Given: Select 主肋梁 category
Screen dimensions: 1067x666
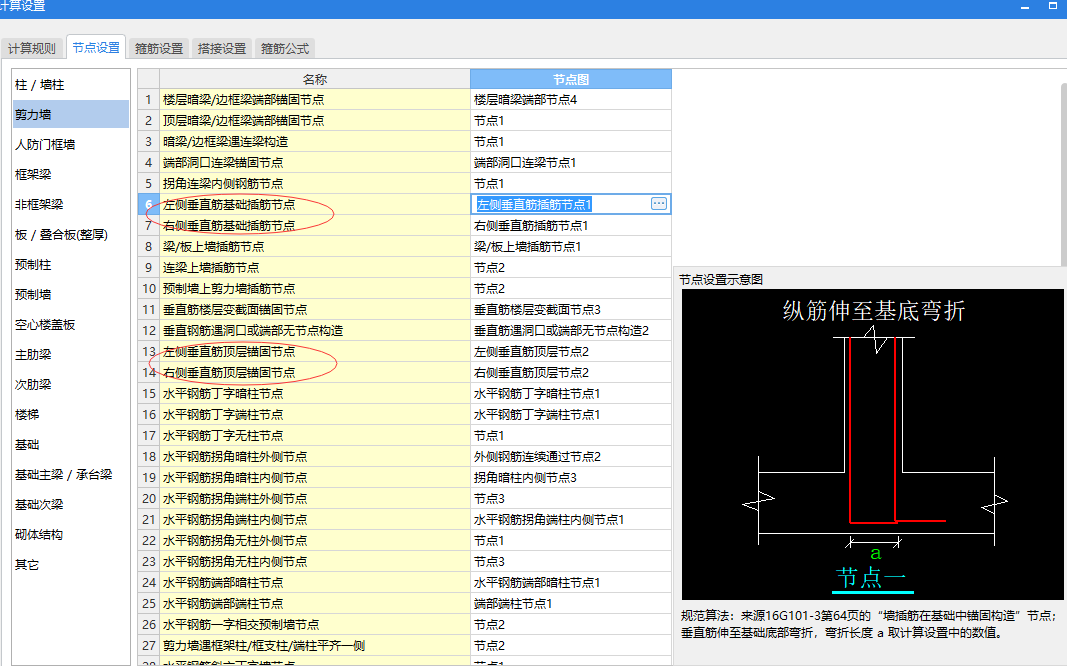Looking at the screenshot, I should click(71, 354).
